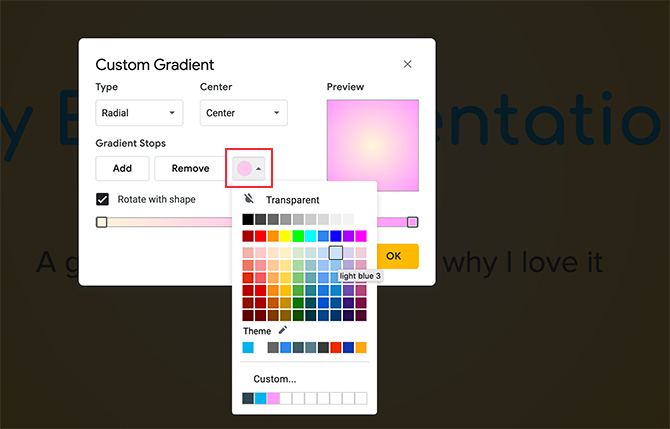
Task: Select the cream gradient stop handle
Action: click(101, 222)
